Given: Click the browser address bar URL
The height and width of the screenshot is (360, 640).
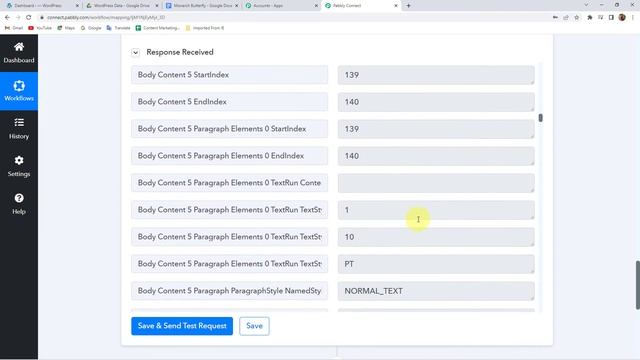Looking at the screenshot, I should (106, 18).
